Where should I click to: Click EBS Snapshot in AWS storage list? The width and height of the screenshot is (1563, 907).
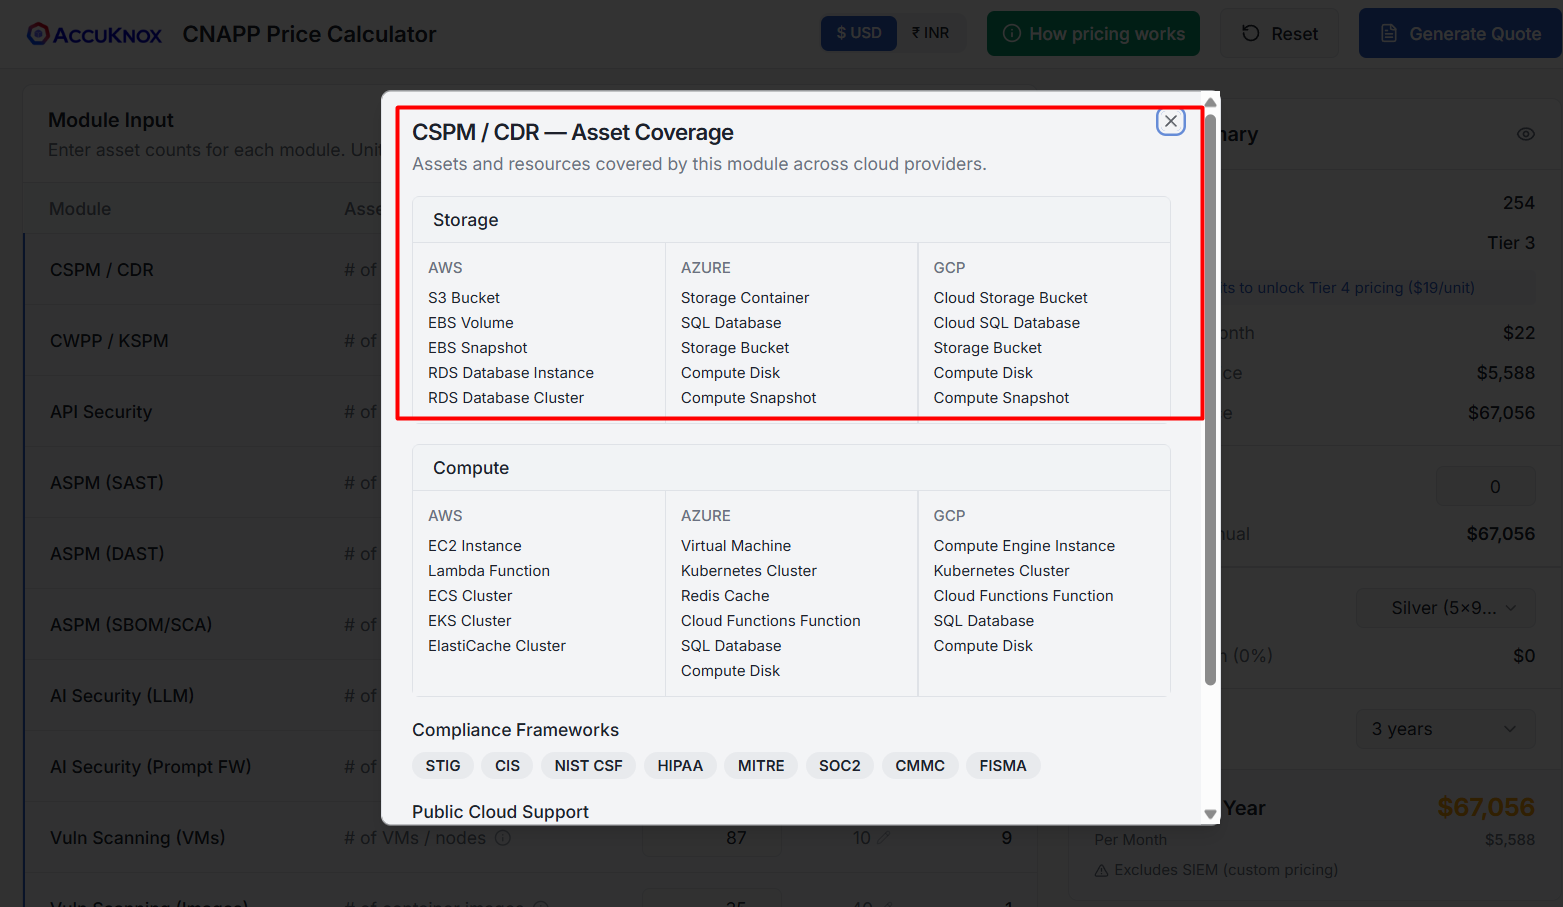(x=478, y=348)
